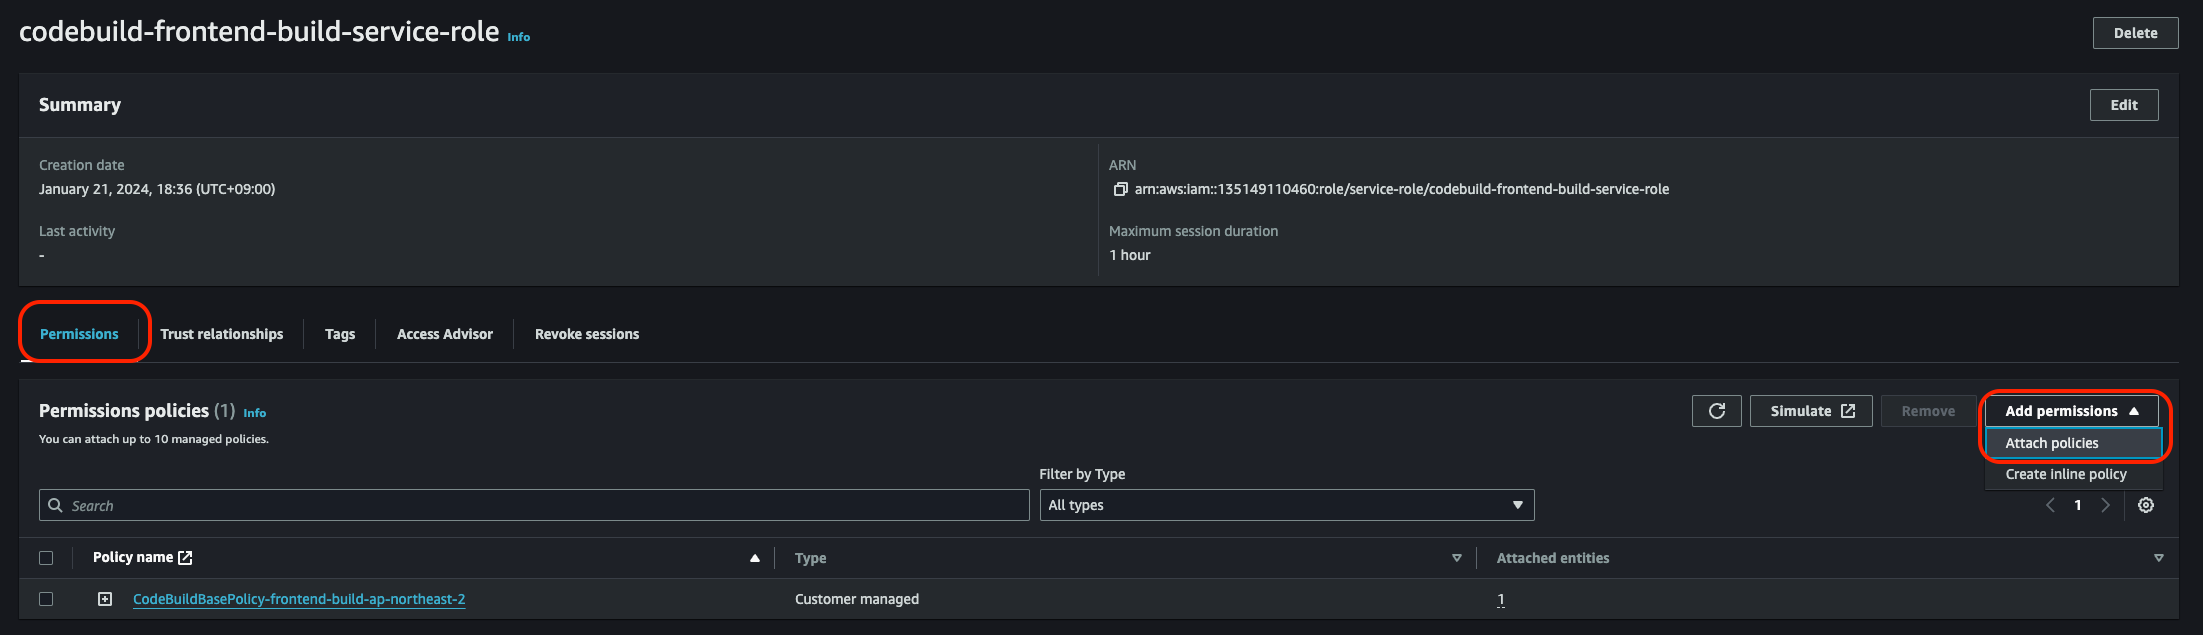2203x635 pixels.
Task: Click the 'Attached entities' column header
Action: pos(1553,558)
